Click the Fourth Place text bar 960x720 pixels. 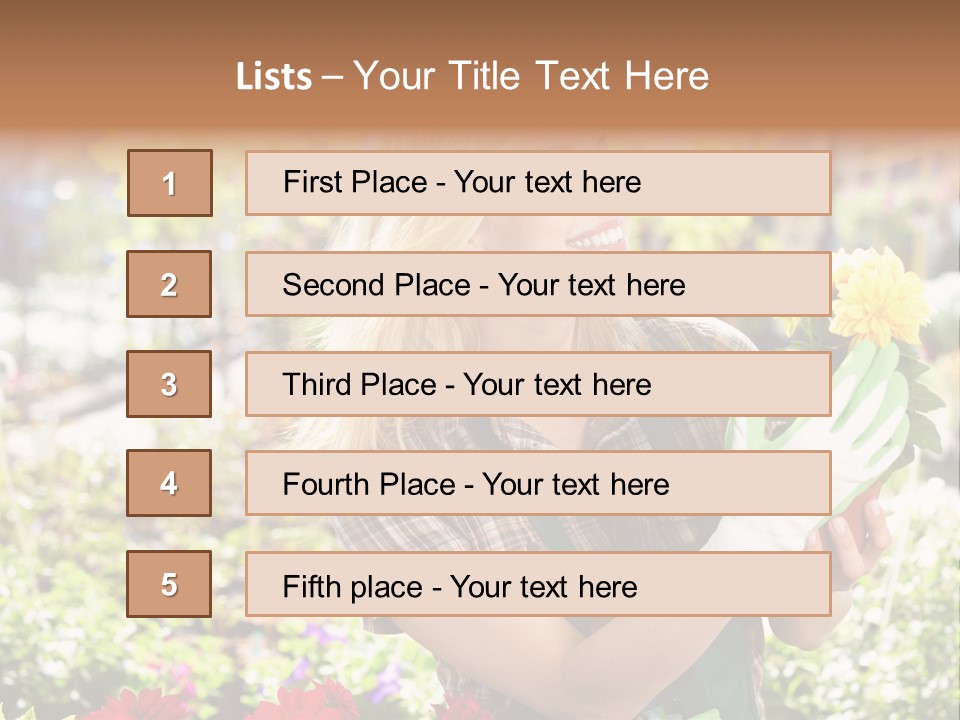[x=538, y=484]
